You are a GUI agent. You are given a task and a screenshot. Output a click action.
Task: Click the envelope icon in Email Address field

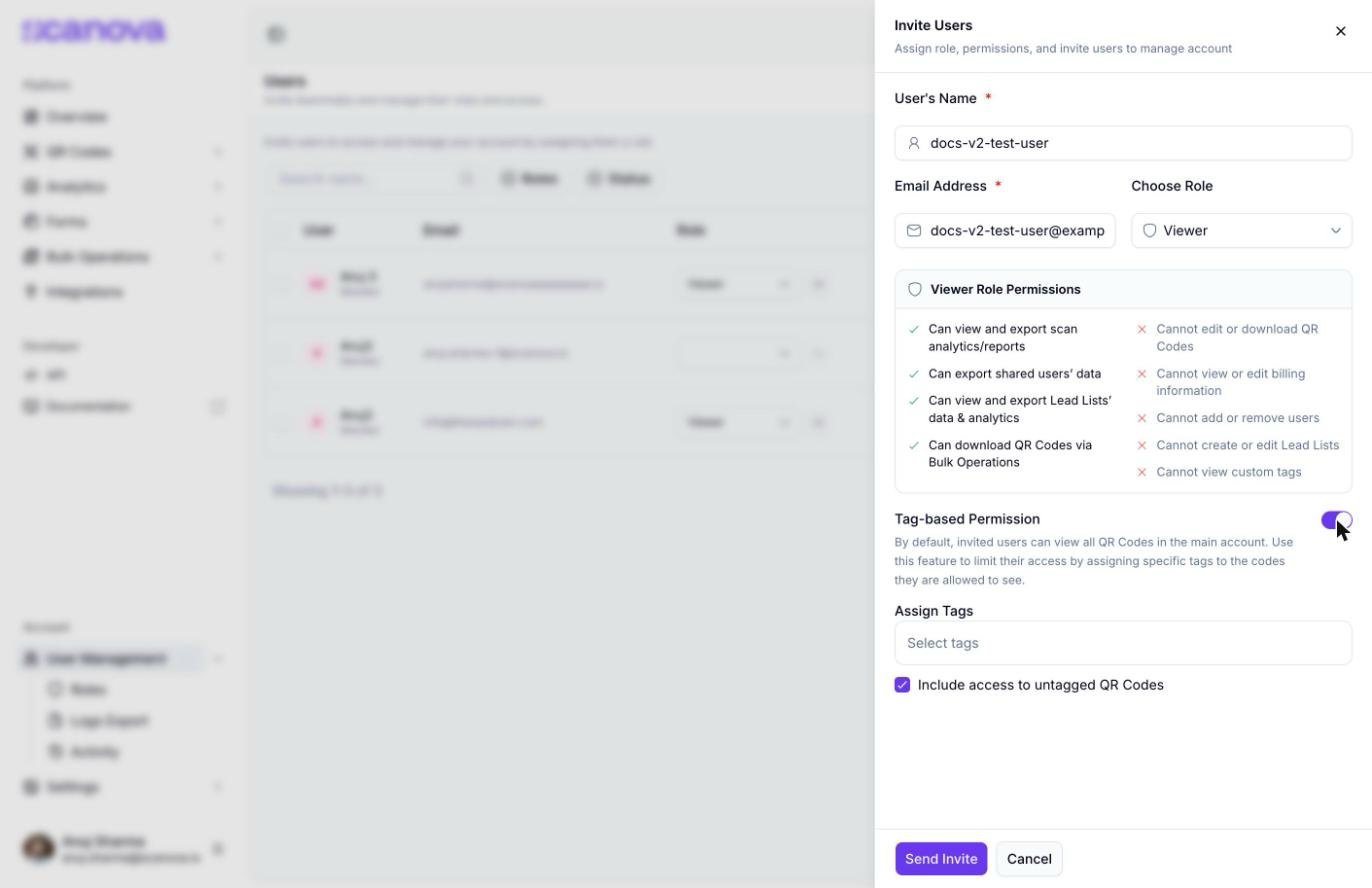[x=914, y=230]
